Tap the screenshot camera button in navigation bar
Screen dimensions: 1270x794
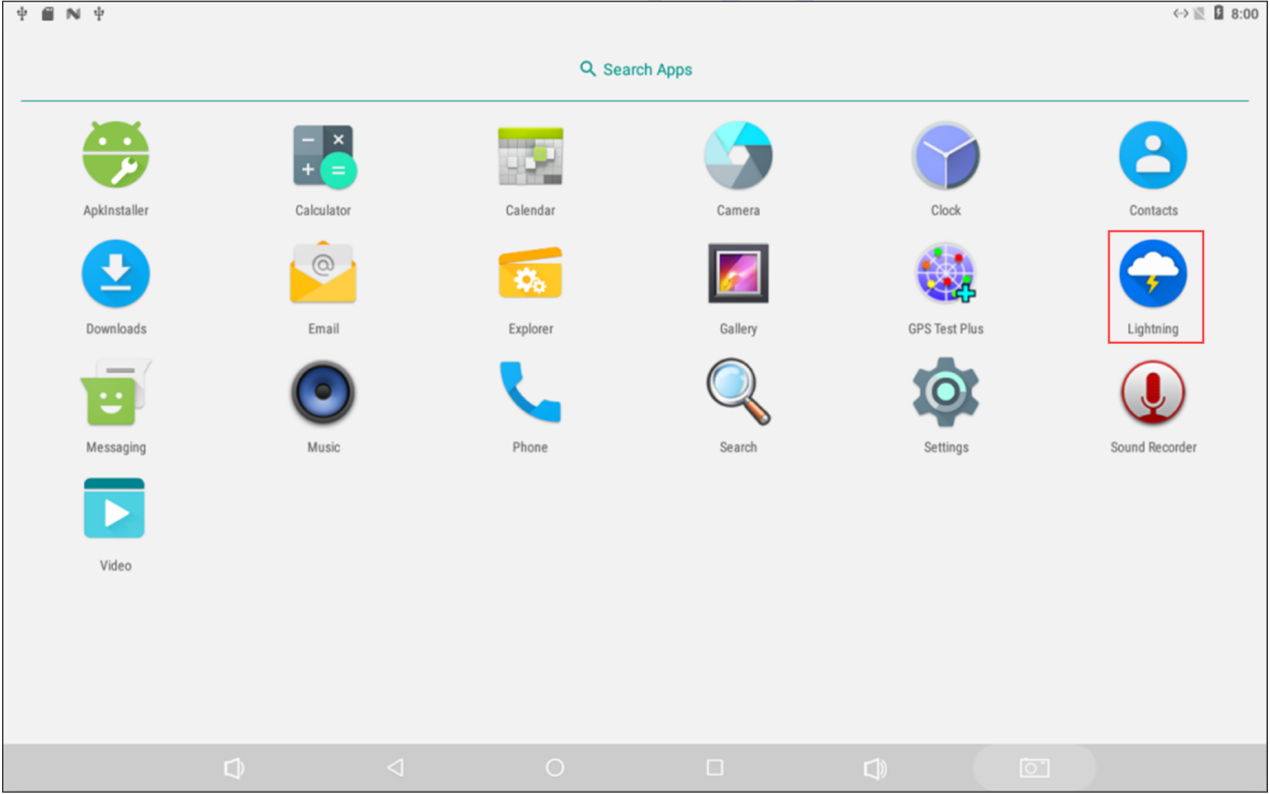pos(1034,768)
